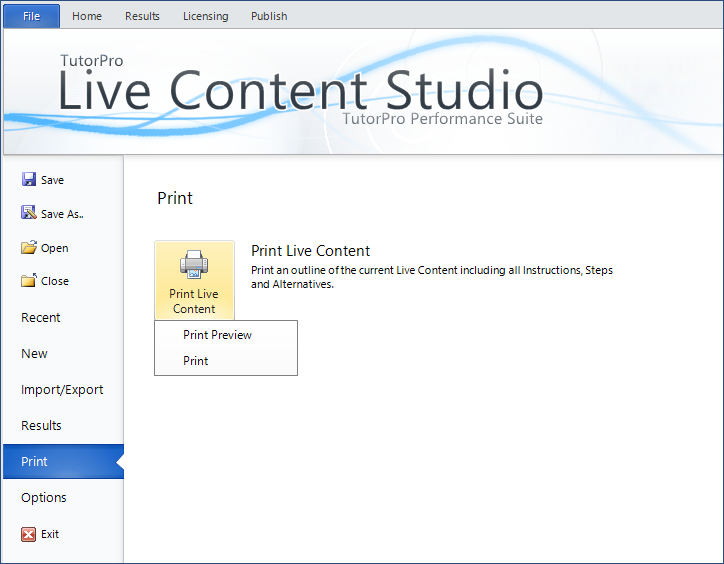Open Import/Export in the sidebar
The height and width of the screenshot is (564, 724).
[62, 390]
